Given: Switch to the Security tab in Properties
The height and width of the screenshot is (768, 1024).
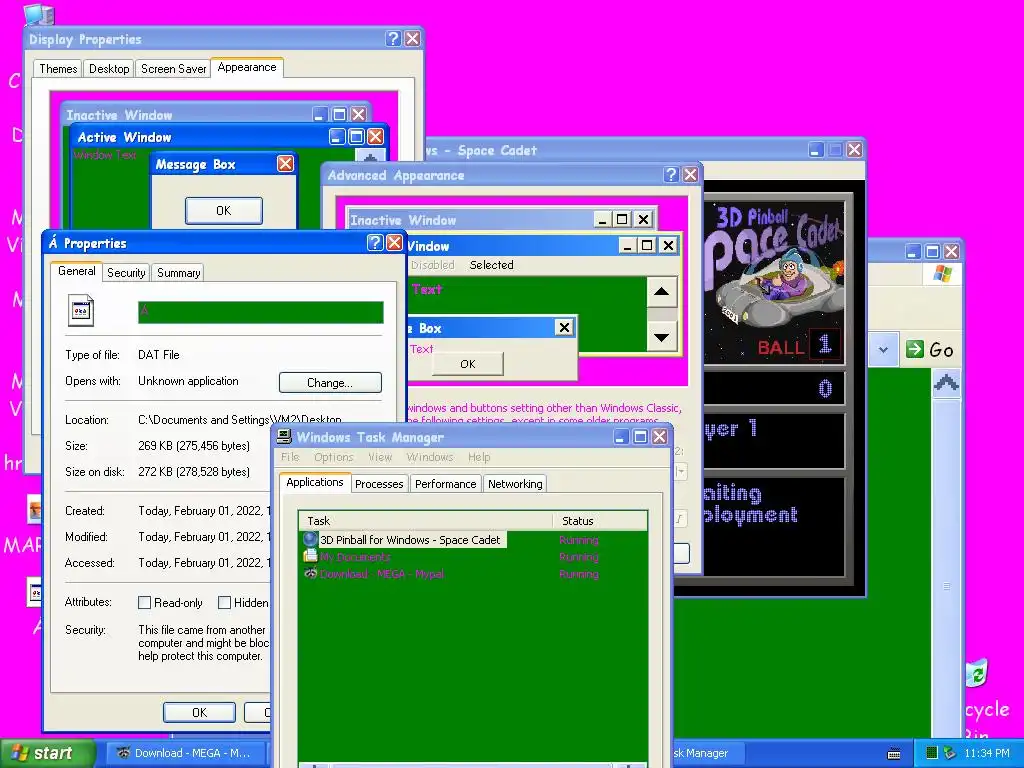Looking at the screenshot, I should pos(126,273).
